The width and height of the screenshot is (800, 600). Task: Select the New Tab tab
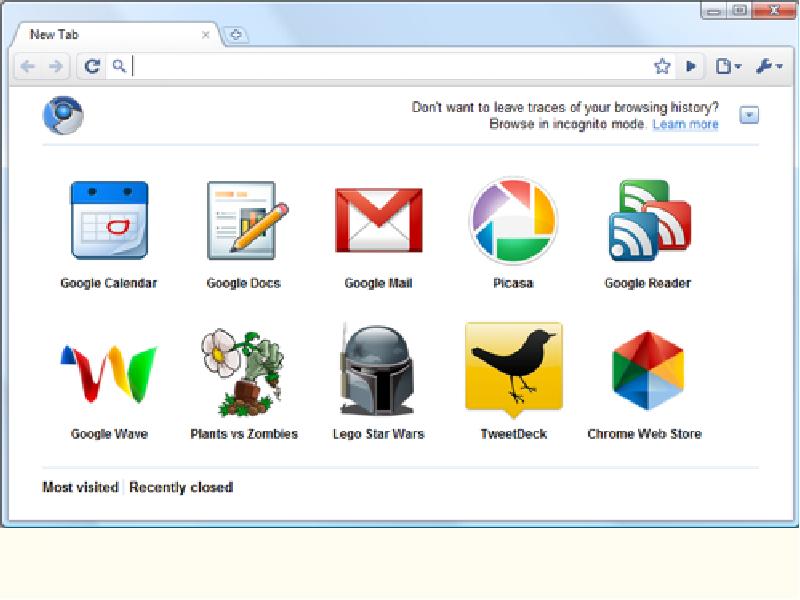point(117,35)
